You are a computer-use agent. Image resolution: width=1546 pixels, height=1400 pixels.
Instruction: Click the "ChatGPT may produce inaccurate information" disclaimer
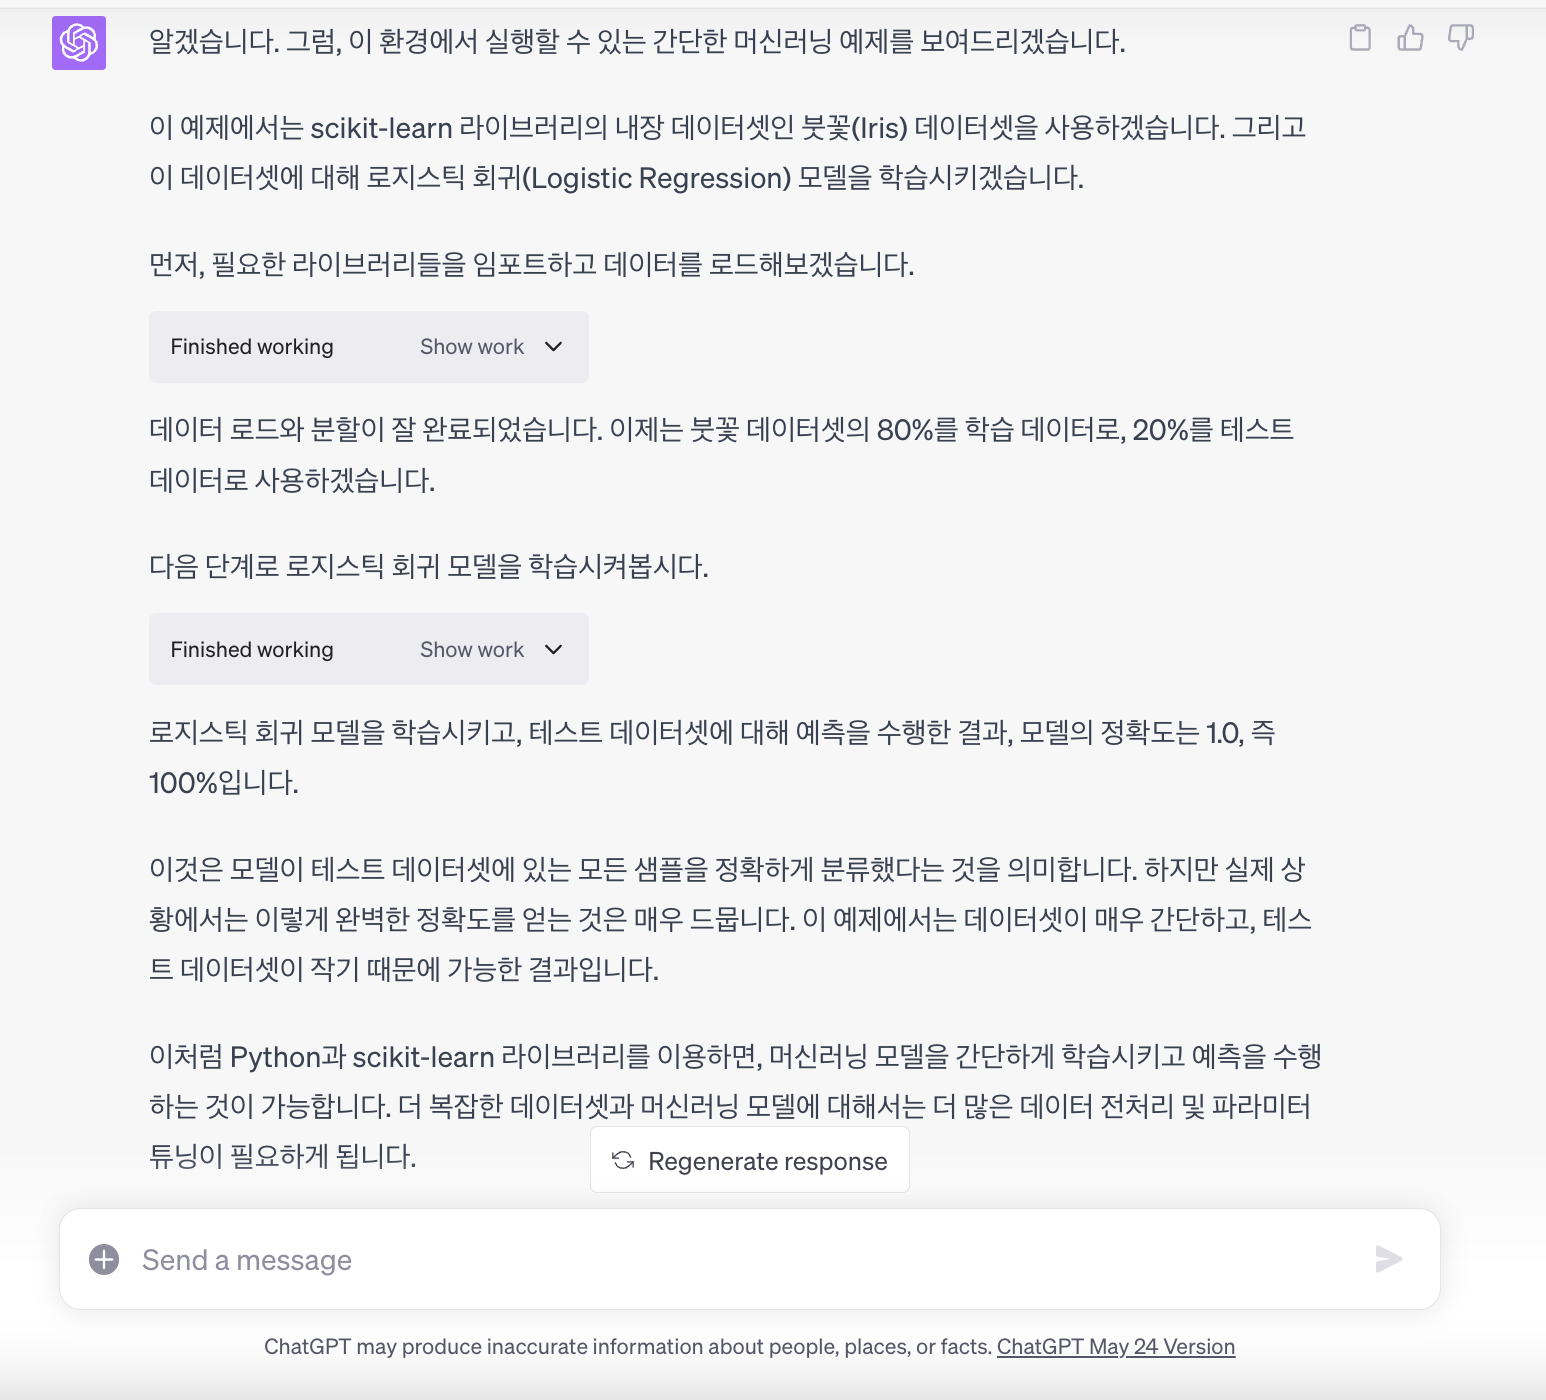[628, 1347]
